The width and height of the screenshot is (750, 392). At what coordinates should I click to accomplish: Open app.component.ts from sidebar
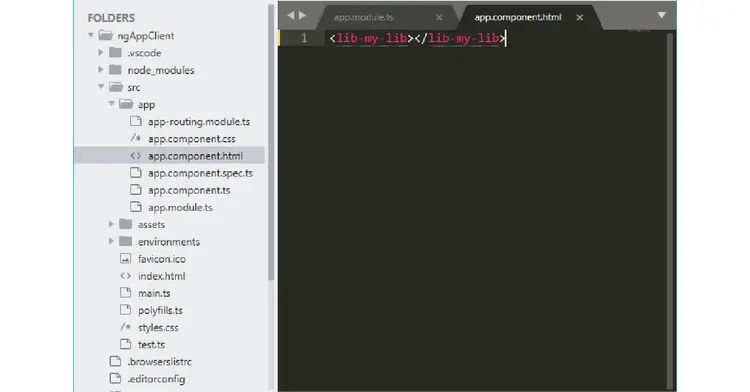point(189,190)
